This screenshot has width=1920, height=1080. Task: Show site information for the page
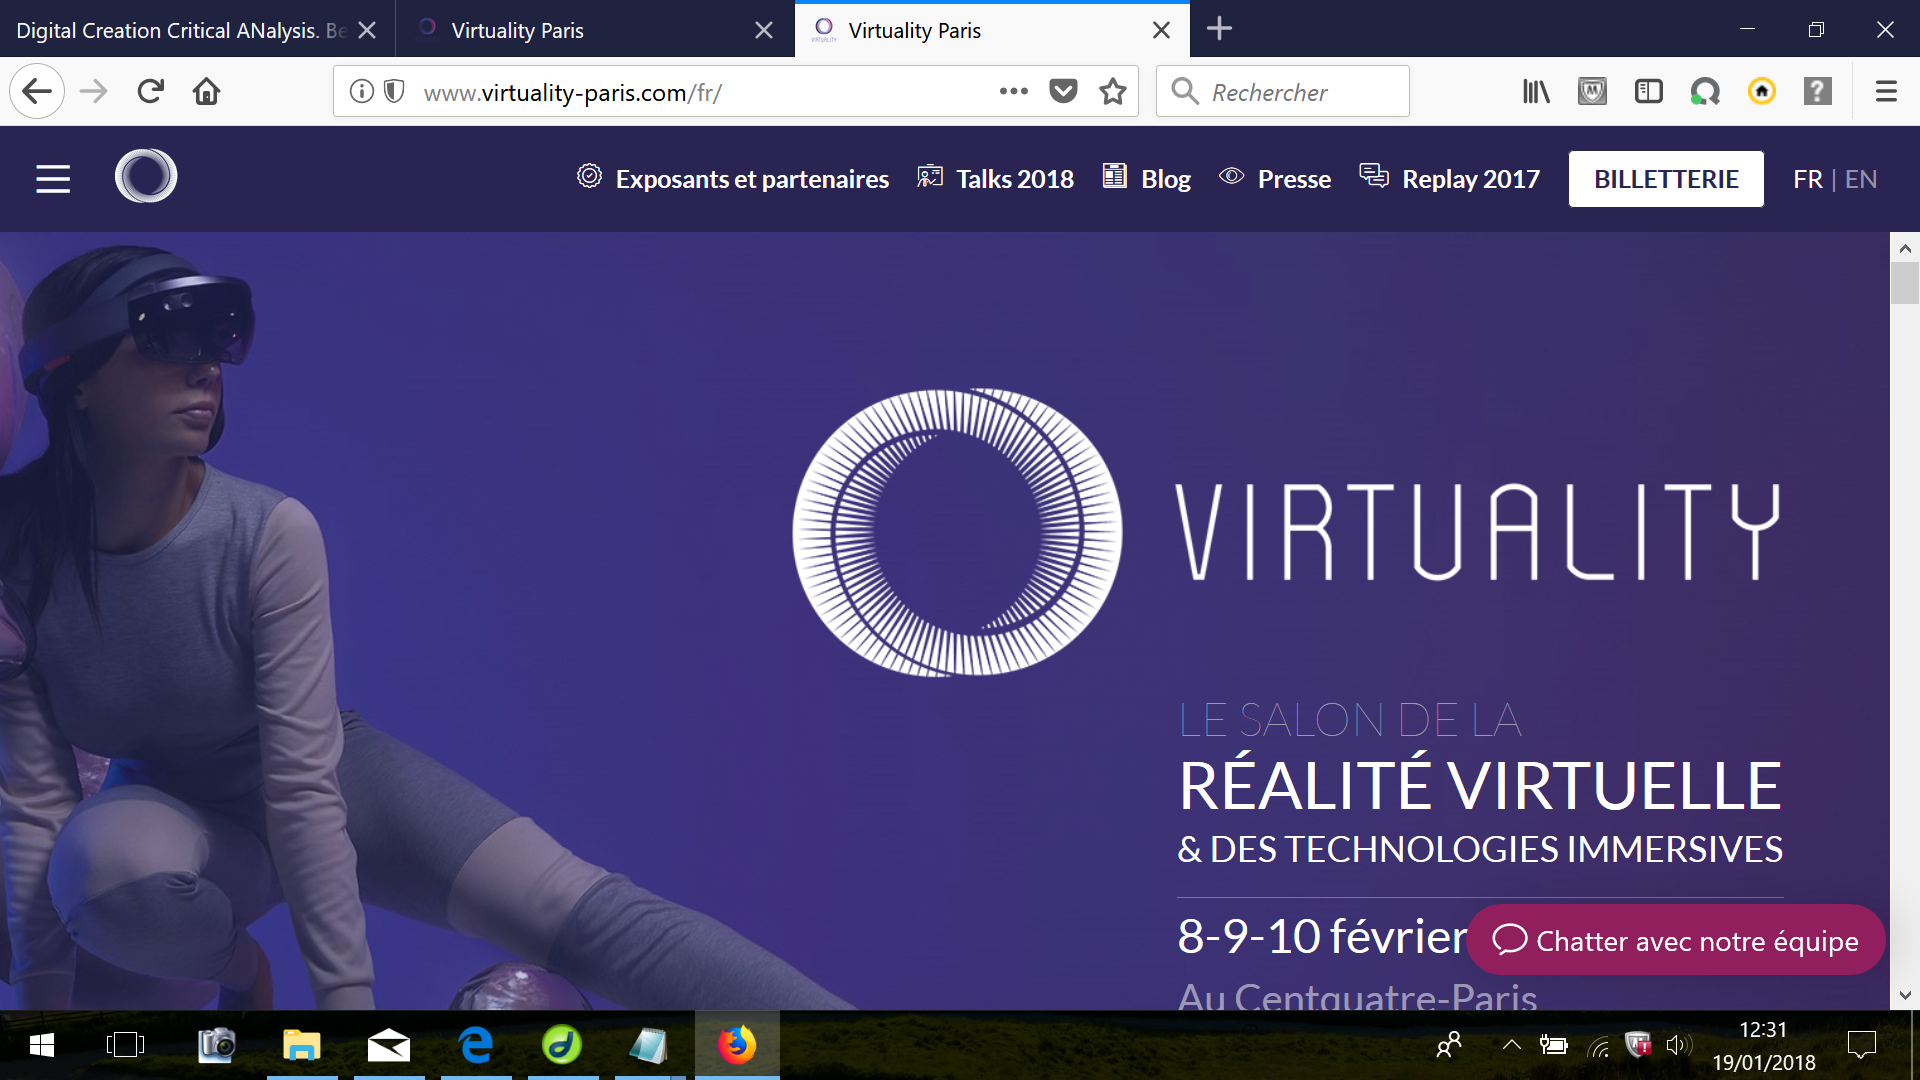pos(361,92)
